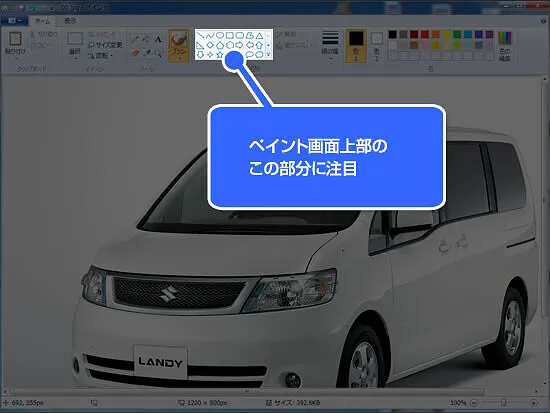Click the zoom-in plus button
The height and width of the screenshot is (413, 550).
pyautogui.click(x=534, y=403)
